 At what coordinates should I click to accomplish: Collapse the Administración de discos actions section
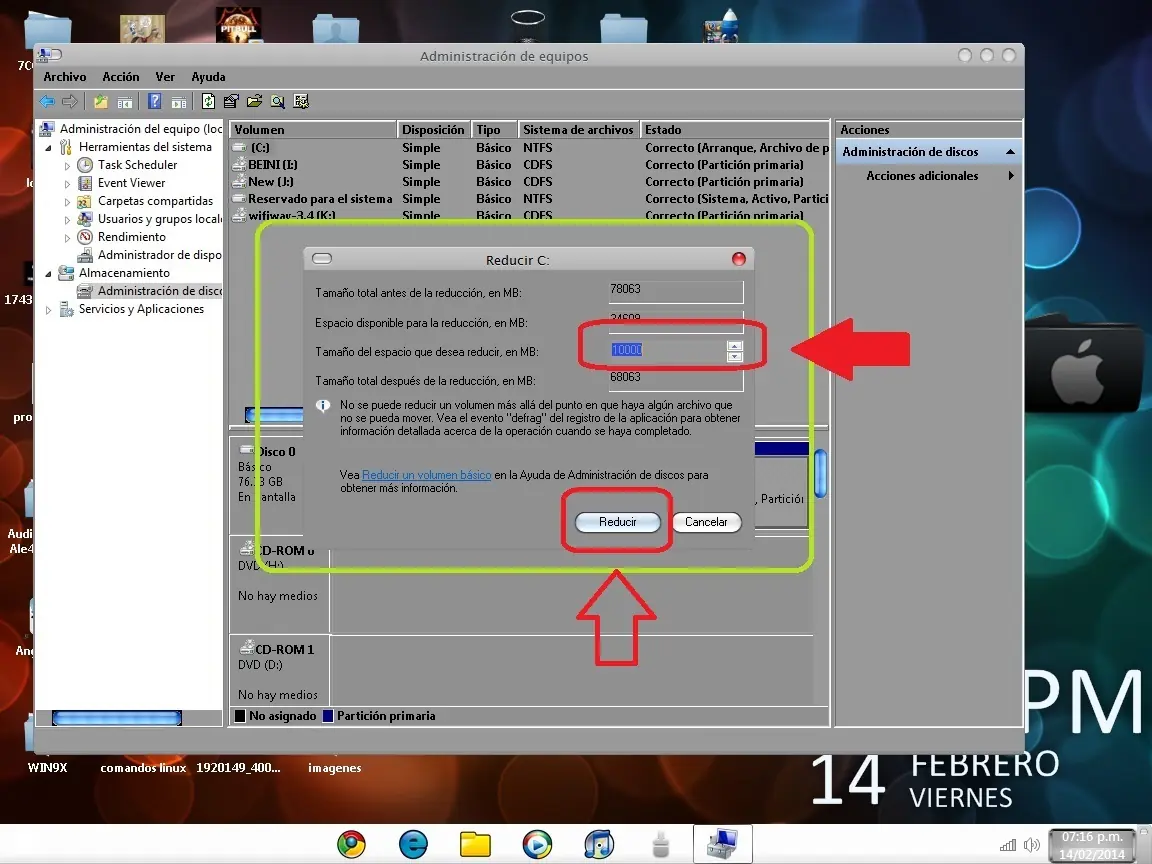(x=1010, y=151)
